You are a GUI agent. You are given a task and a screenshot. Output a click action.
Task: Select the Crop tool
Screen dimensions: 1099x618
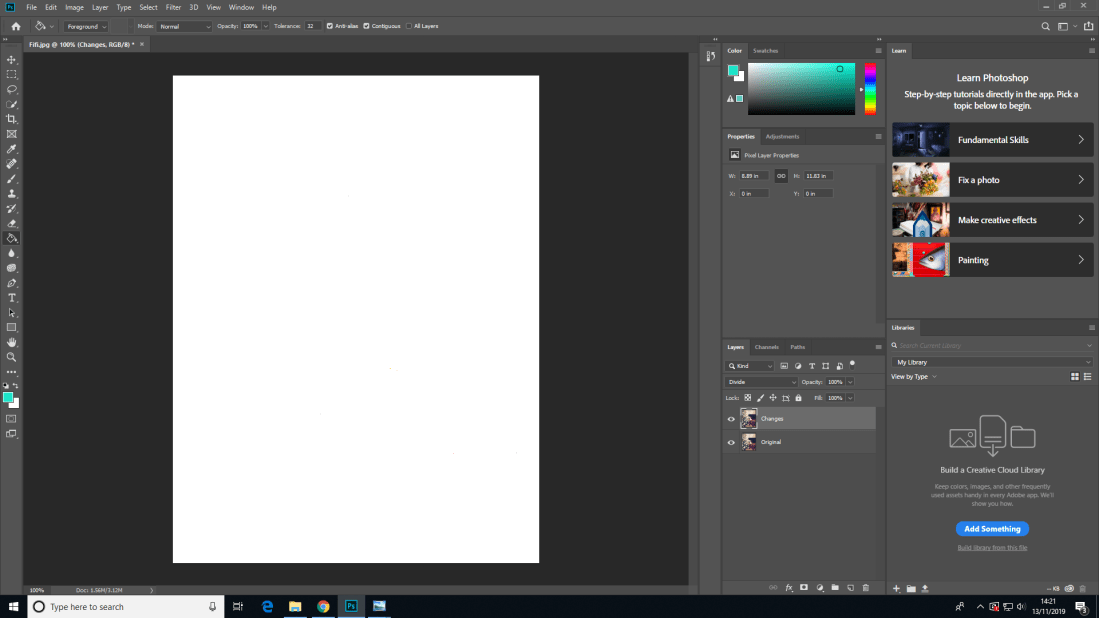click(12, 119)
